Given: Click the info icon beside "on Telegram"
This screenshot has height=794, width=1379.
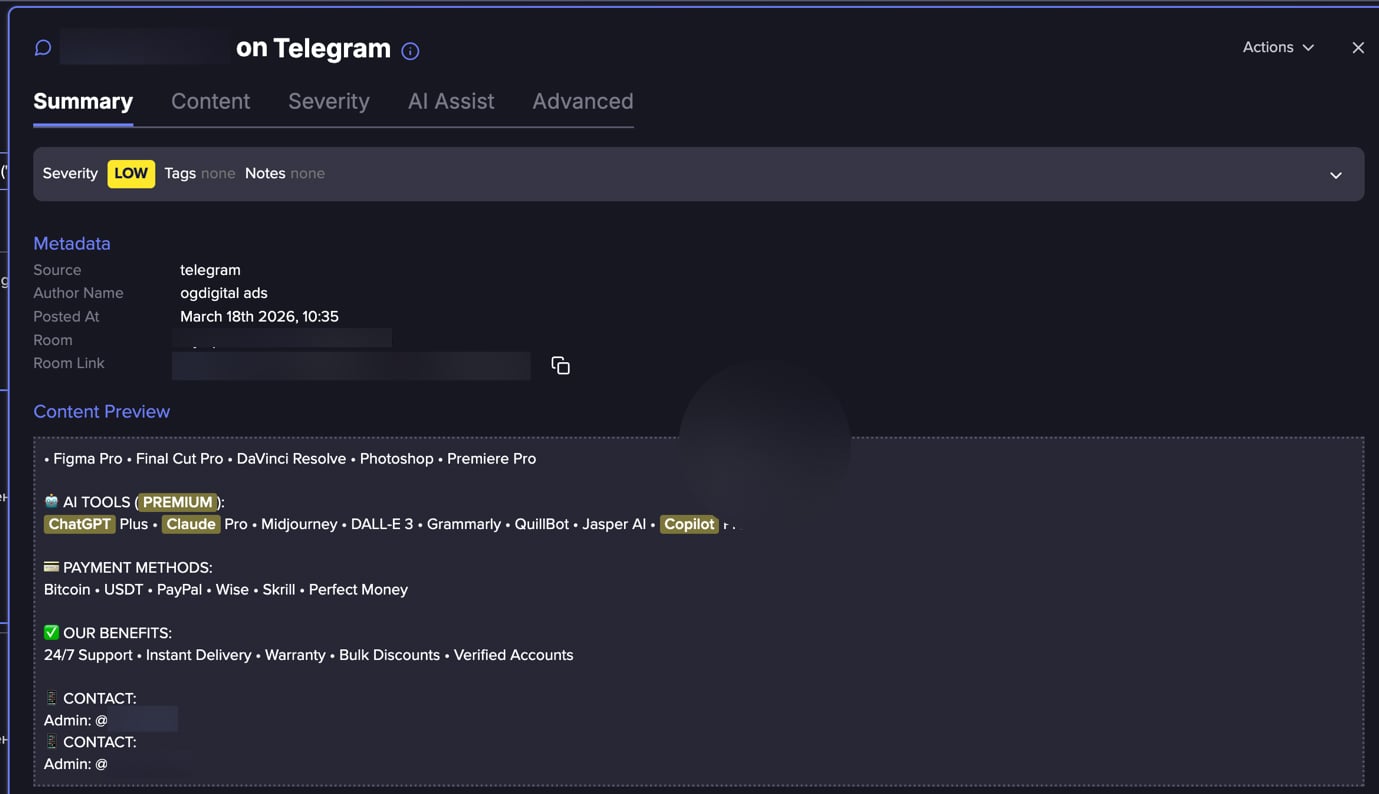Looking at the screenshot, I should pos(410,51).
